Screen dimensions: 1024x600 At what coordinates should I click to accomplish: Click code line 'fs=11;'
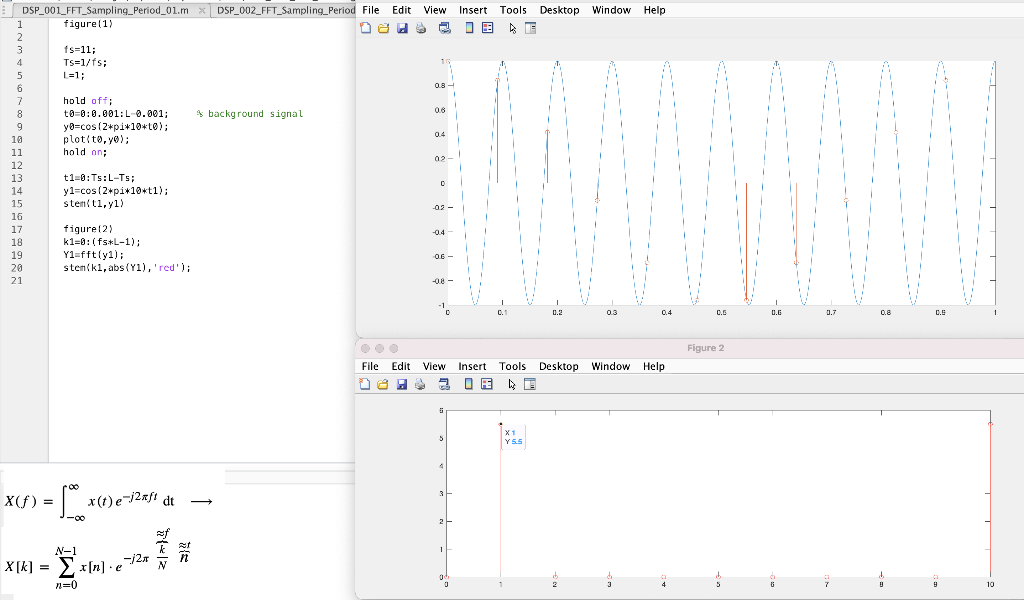[80, 50]
